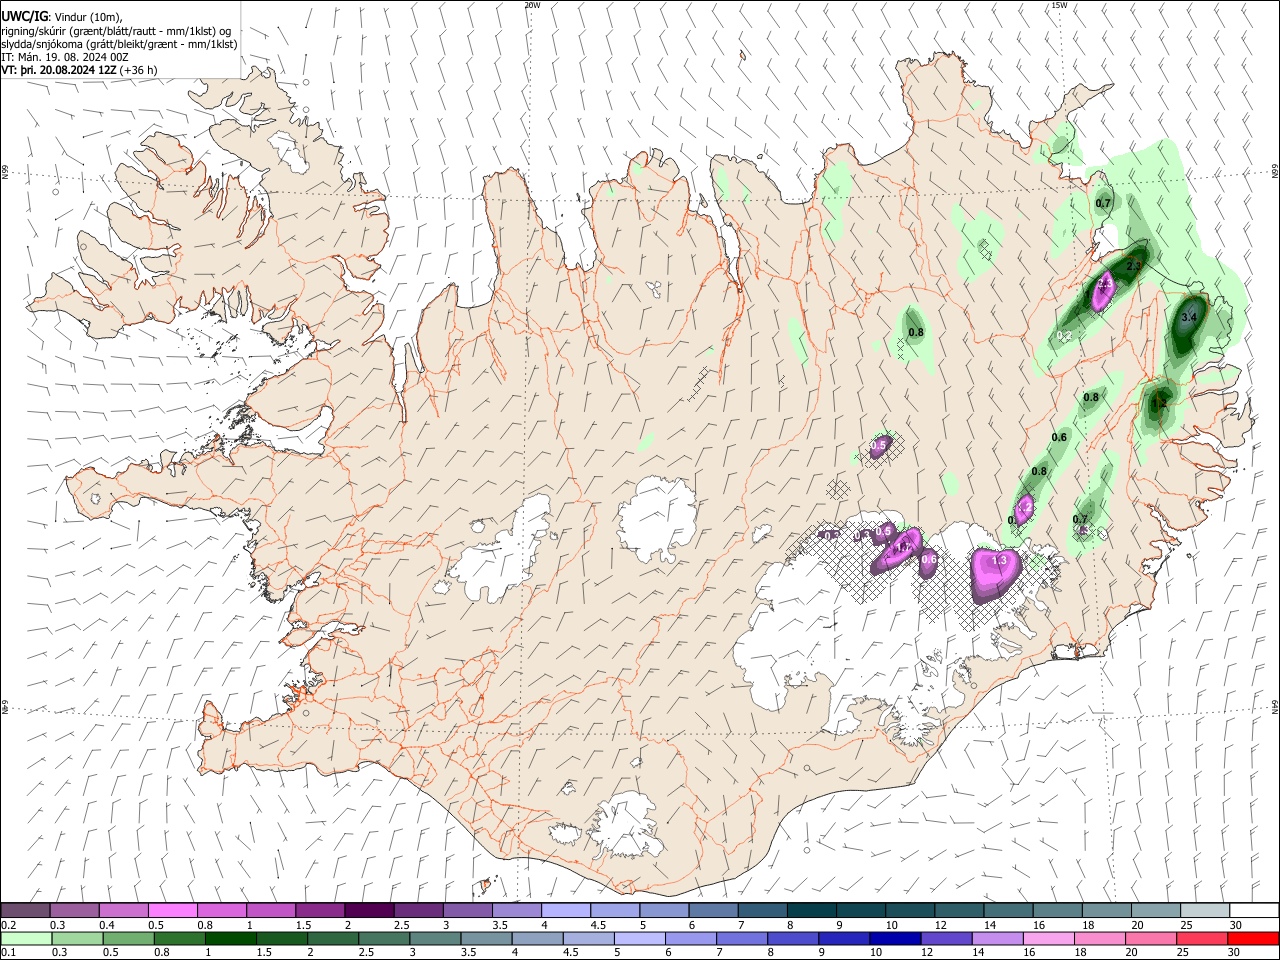
Task: Click the 'slydda/snjókoma' legend description line
Action: coord(119,44)
